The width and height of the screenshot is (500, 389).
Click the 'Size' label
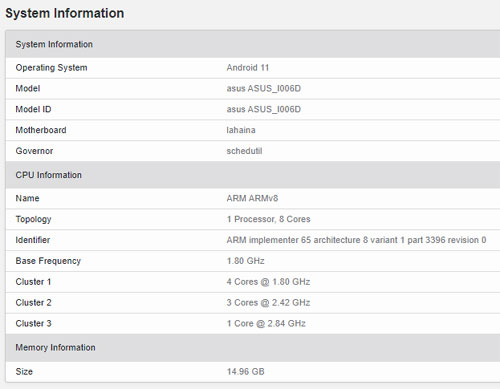click(x=24, y=372)
